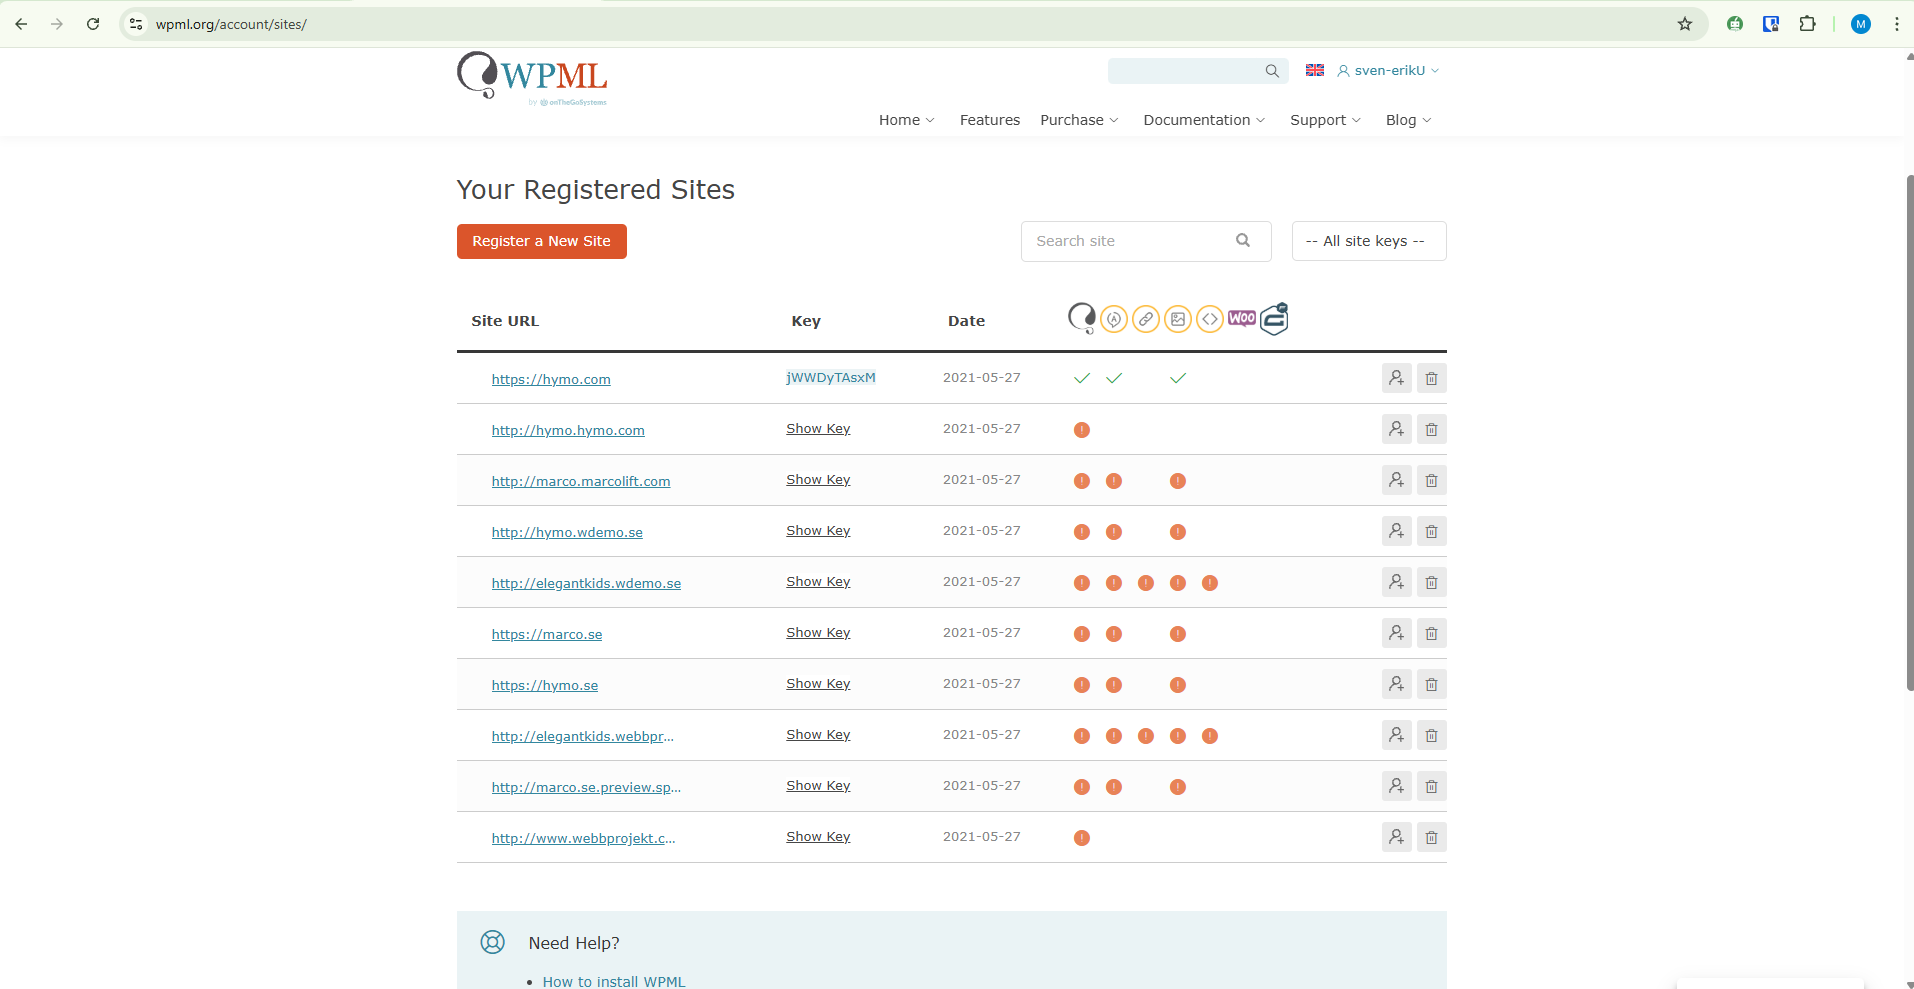Open the https://hymo.com link
Screen dimensions: 1914x989
click(551, 379)
